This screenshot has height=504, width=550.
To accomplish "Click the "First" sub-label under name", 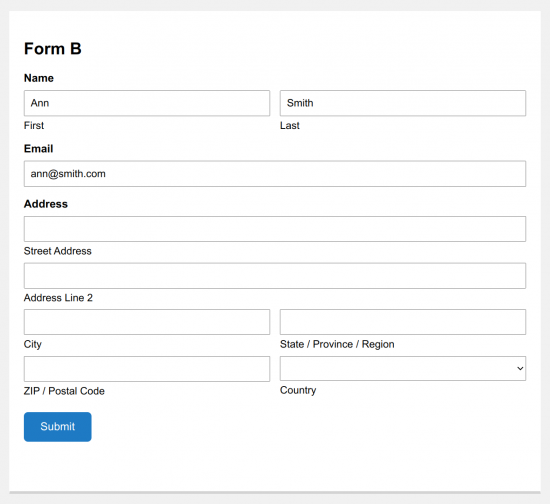I will point(34,126).
